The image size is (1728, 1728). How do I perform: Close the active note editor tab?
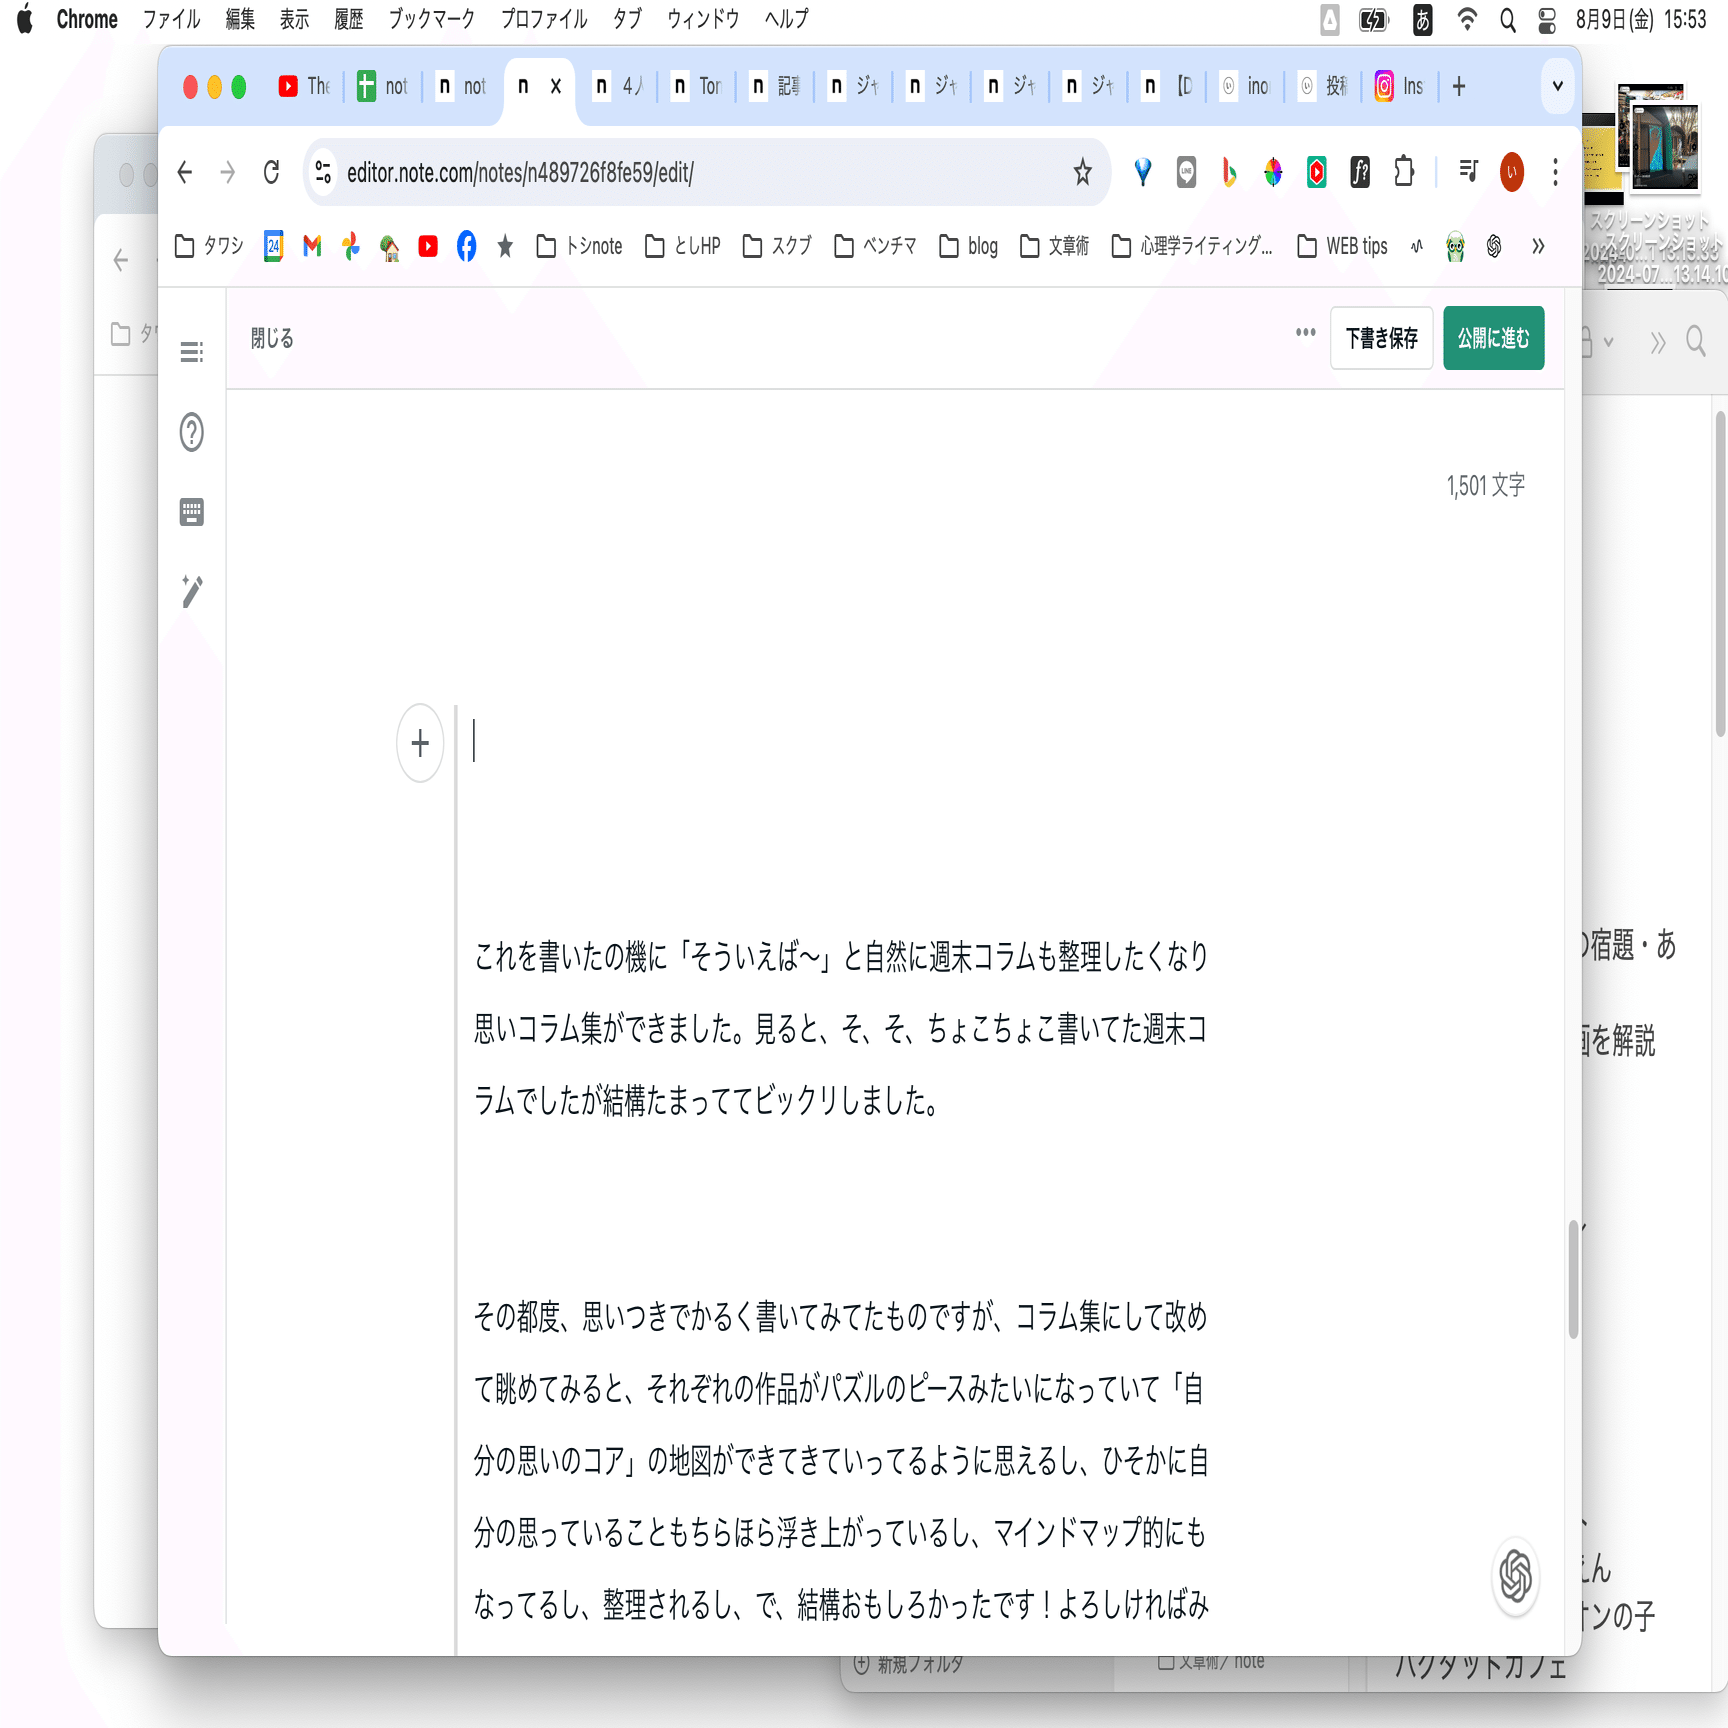(x=556, y=86)
